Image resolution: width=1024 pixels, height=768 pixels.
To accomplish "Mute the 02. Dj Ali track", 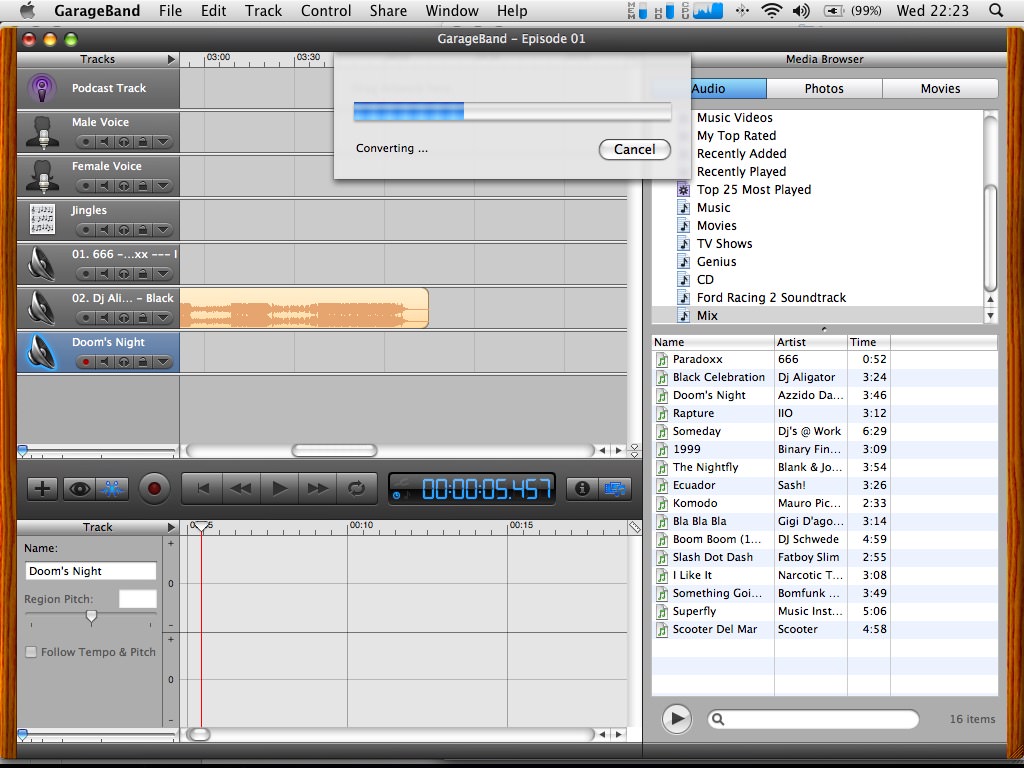I will [x=104, y=317].
